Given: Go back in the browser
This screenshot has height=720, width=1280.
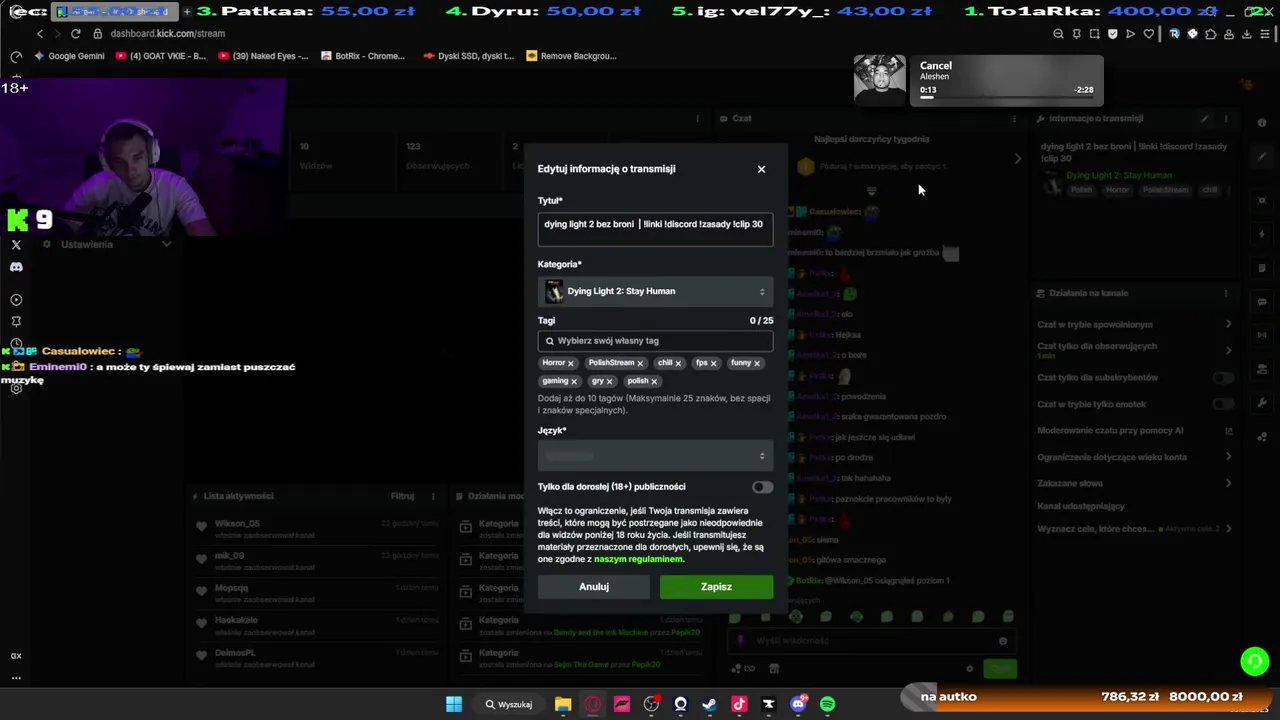Looking at the screenshot, I should tap(40, 33).
